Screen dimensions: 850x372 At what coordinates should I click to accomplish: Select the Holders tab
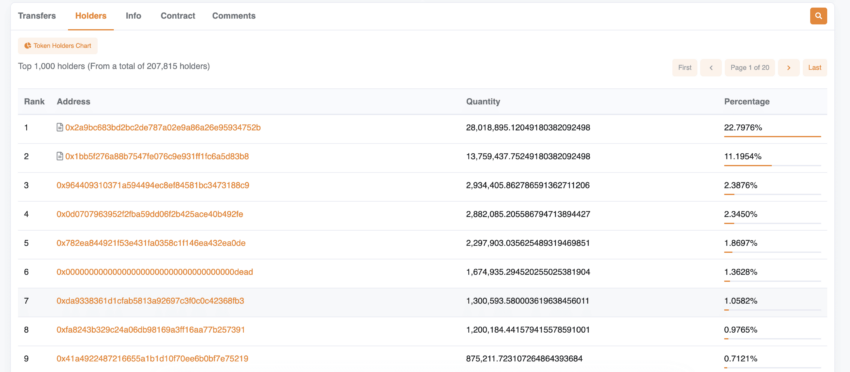pos(91,16)
